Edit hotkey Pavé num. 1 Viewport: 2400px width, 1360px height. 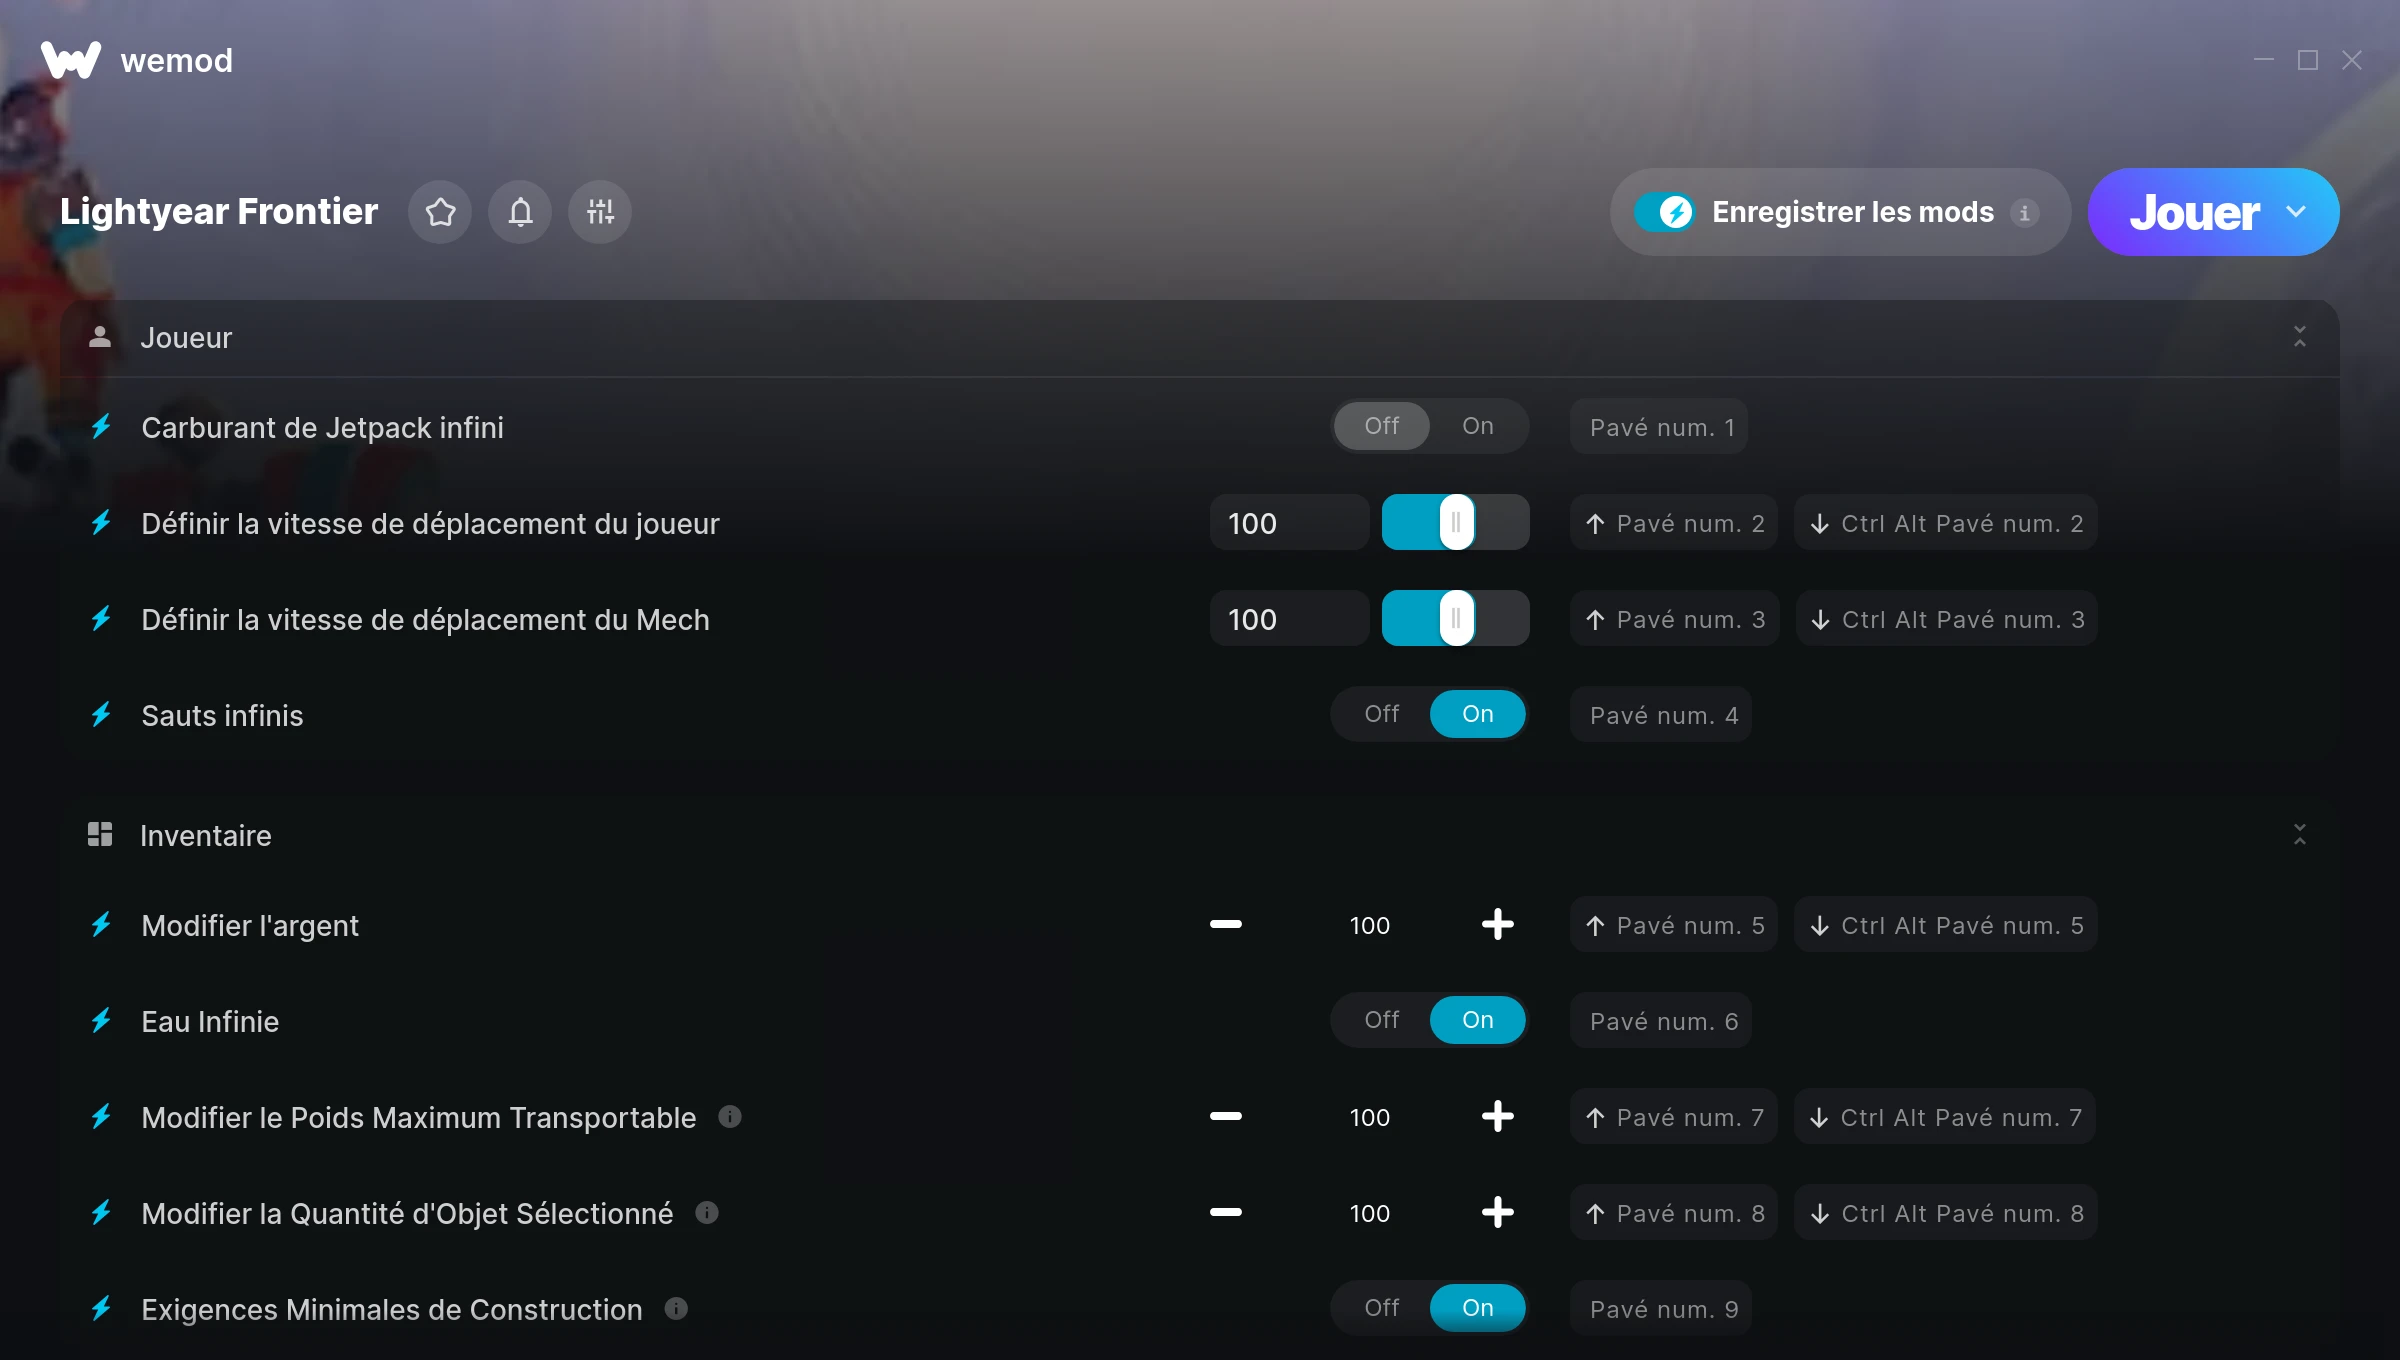pyautogui.click(x=1660, y=427)
